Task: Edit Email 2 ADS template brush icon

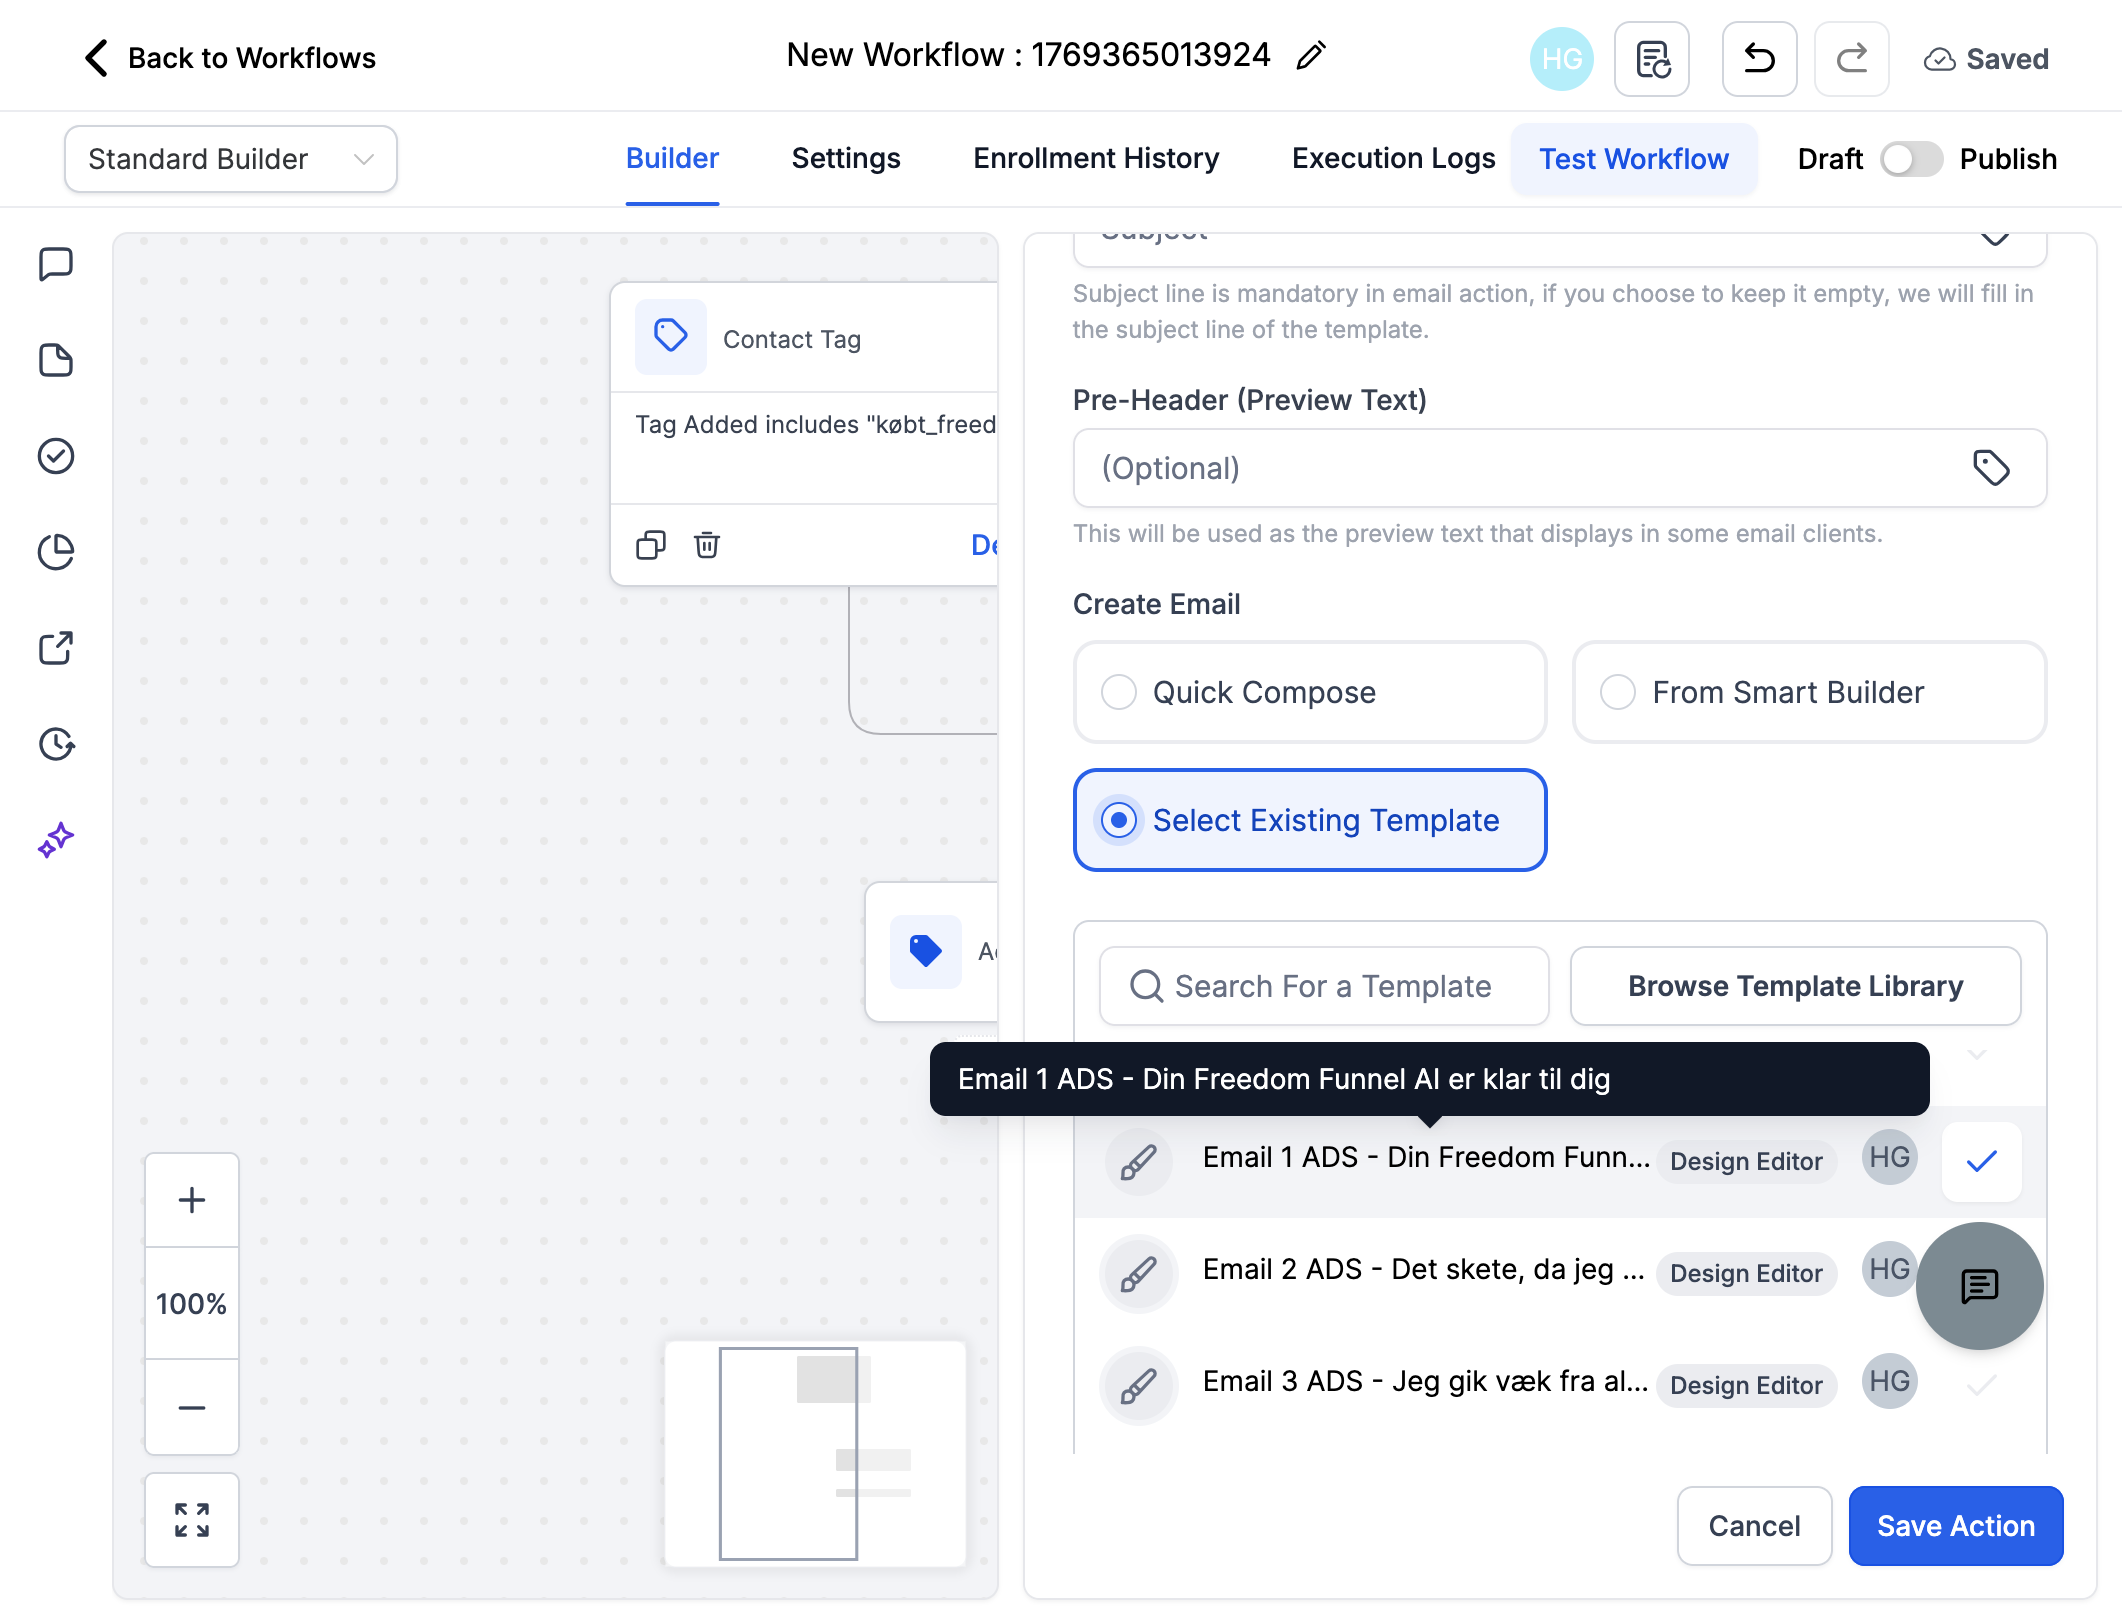Action: [1138, 1274]
